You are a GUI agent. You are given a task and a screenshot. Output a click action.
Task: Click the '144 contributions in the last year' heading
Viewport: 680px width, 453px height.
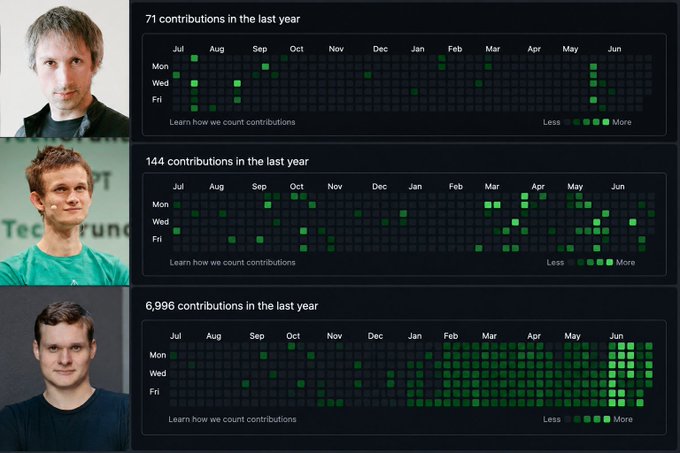(x=227, y=162)
